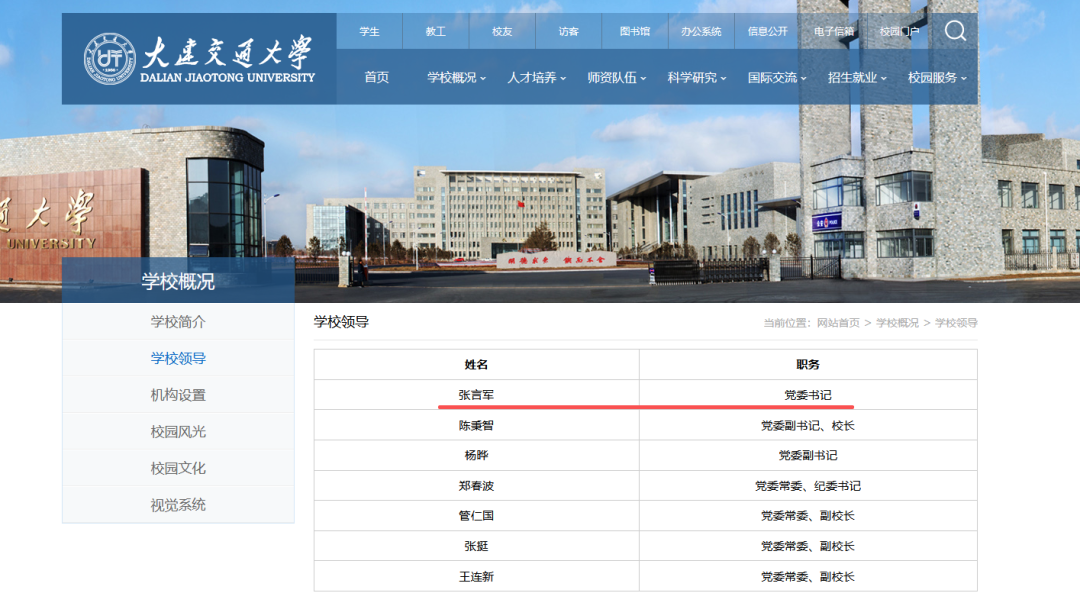
Task: Open 机构设置 from the sidebar
Action: 177,394
